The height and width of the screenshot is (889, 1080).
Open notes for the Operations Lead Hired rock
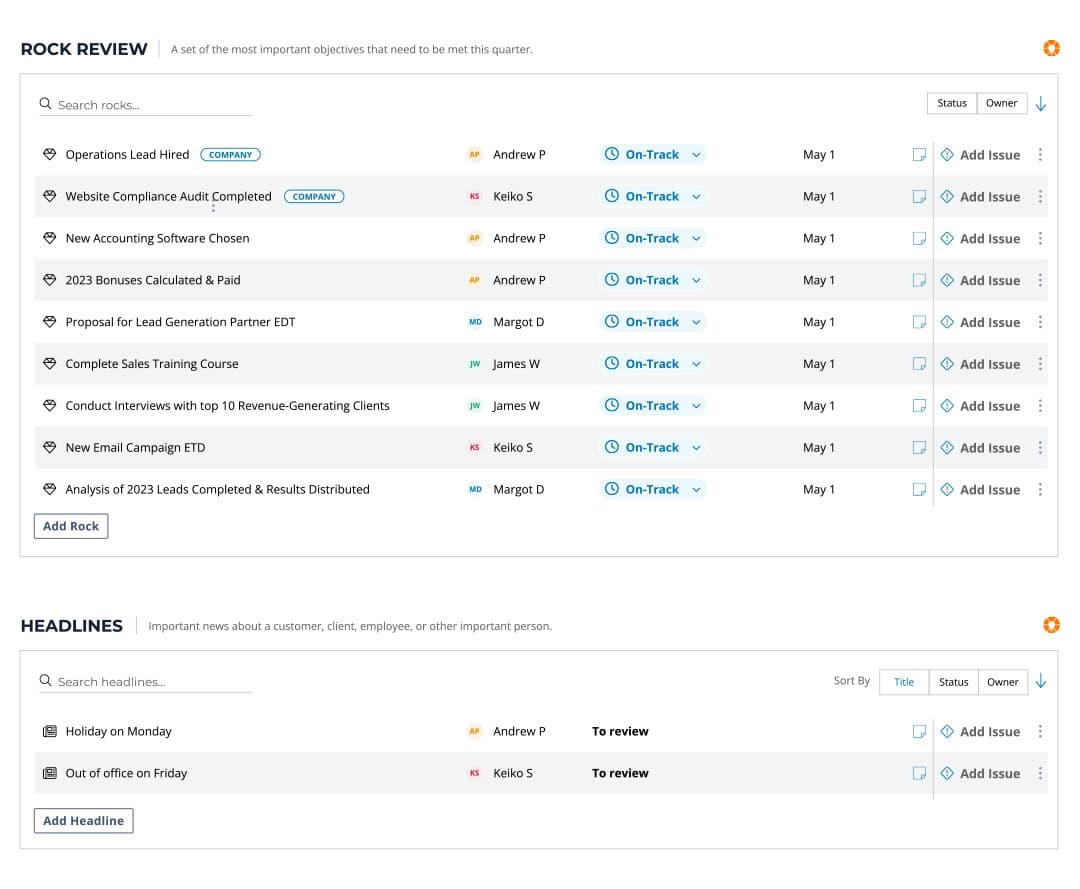coord(919,154)
